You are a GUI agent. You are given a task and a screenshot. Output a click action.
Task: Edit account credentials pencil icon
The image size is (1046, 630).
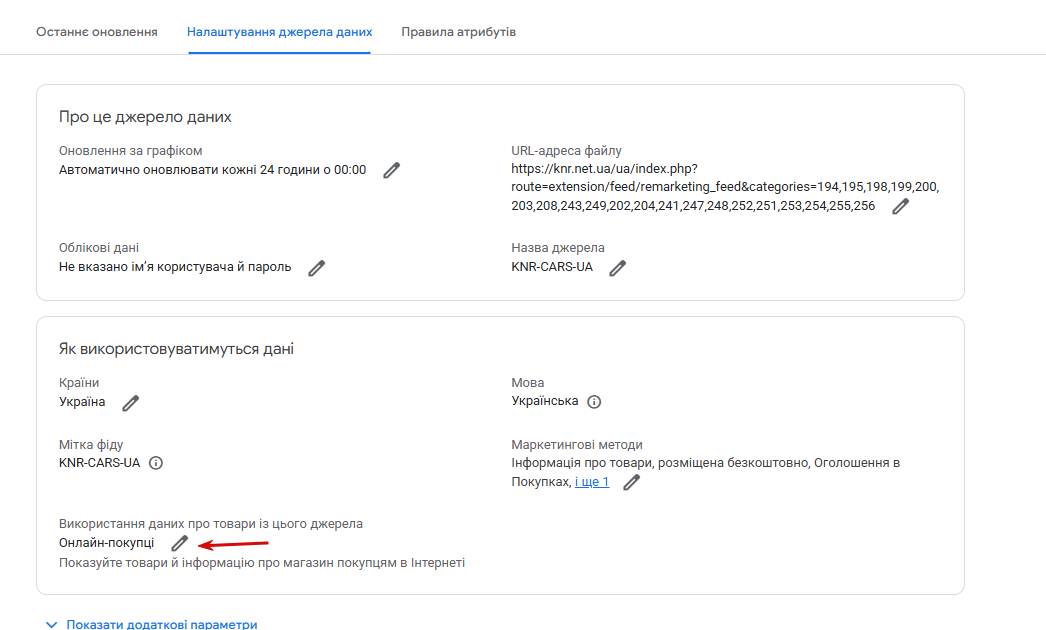(x=316, y=268)
